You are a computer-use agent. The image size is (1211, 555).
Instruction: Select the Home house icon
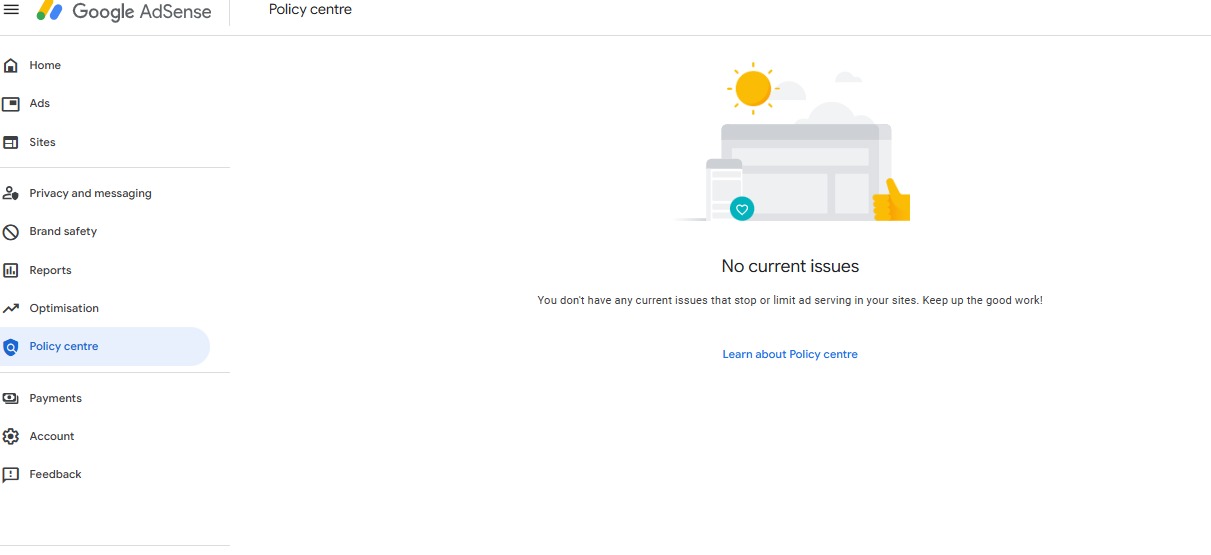pos(11,66)
